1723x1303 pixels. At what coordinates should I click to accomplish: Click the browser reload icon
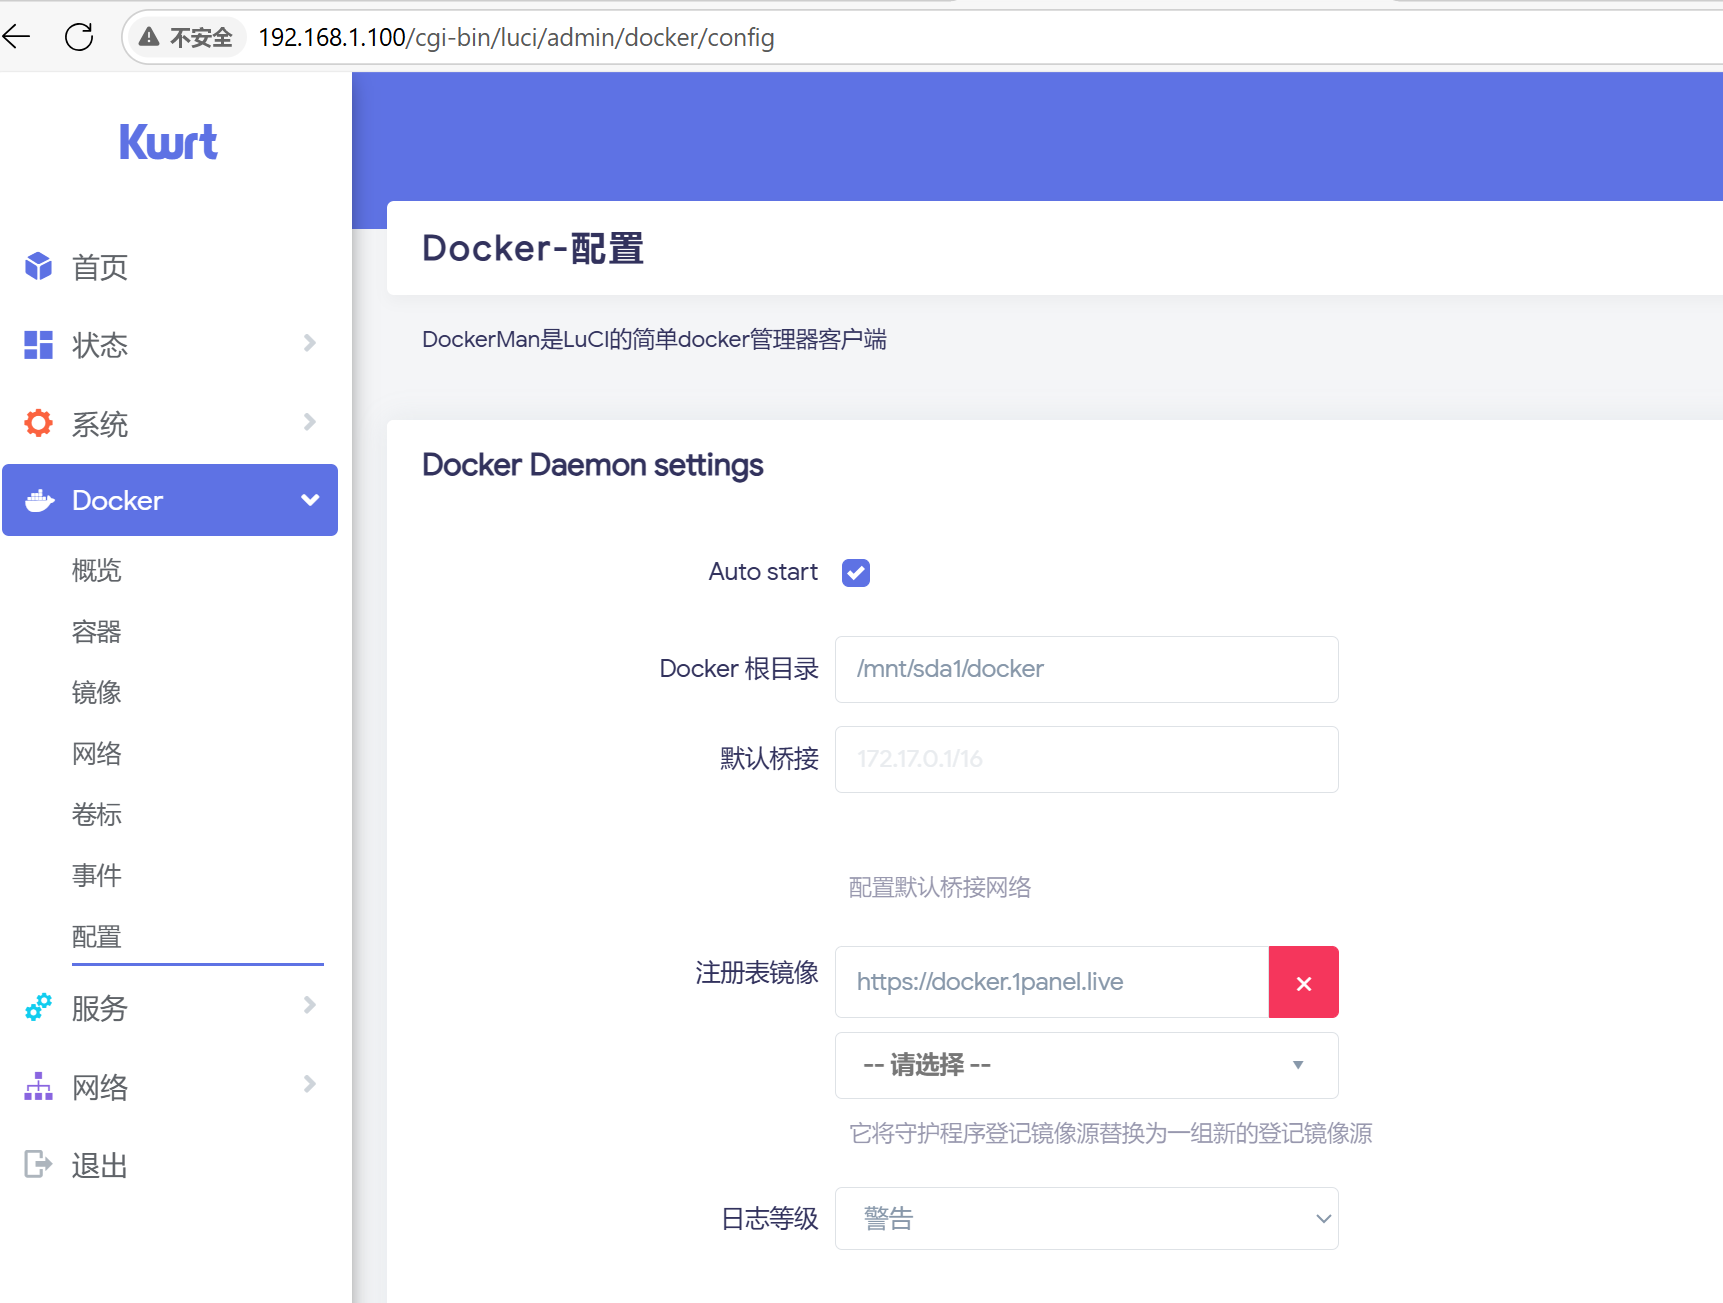[79, 37]
